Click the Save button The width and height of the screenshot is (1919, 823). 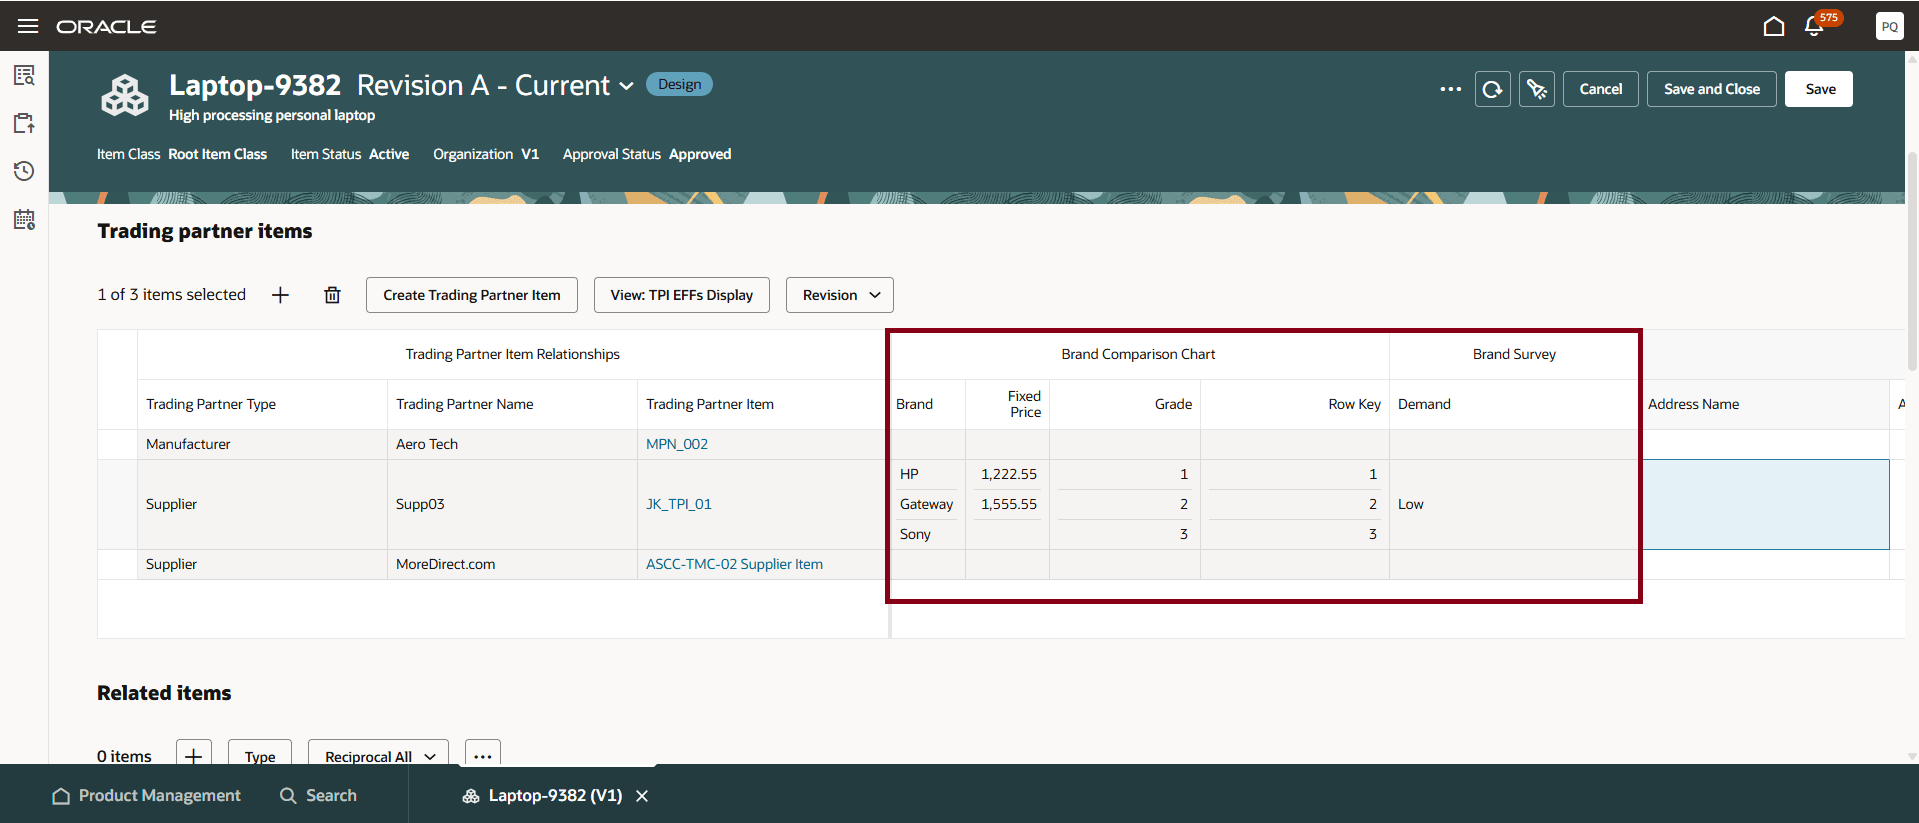(1819, 89)
